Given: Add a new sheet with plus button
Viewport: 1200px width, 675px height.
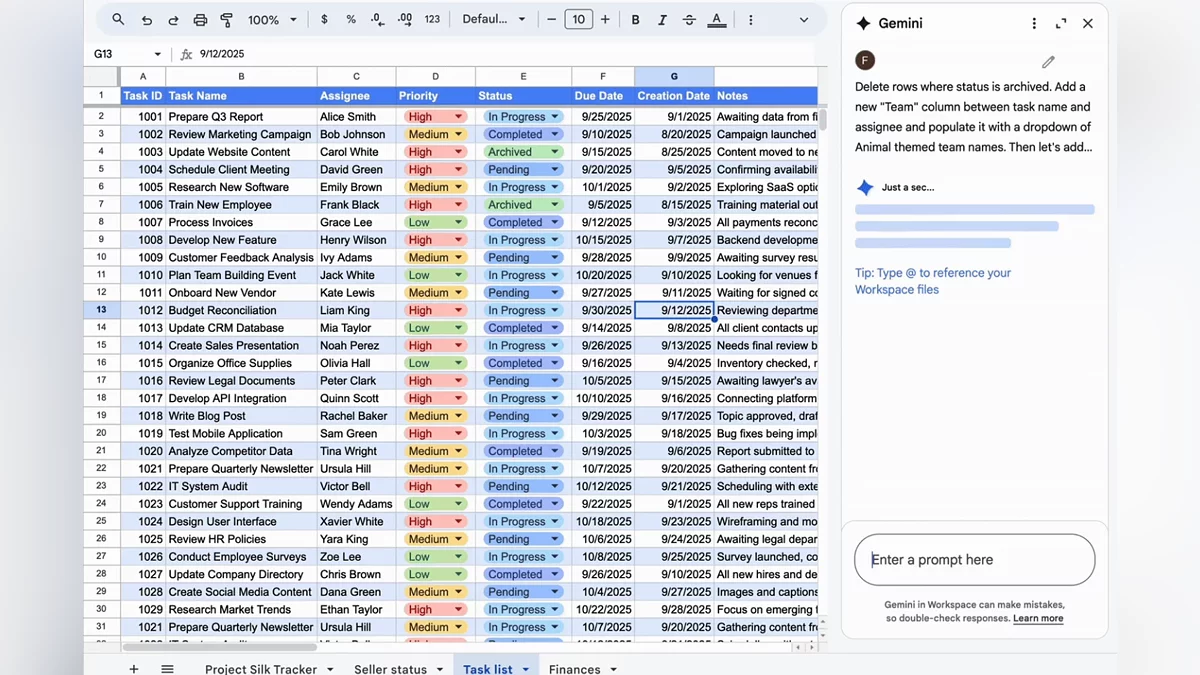Looking at the screenshot, I should [134, 668].
